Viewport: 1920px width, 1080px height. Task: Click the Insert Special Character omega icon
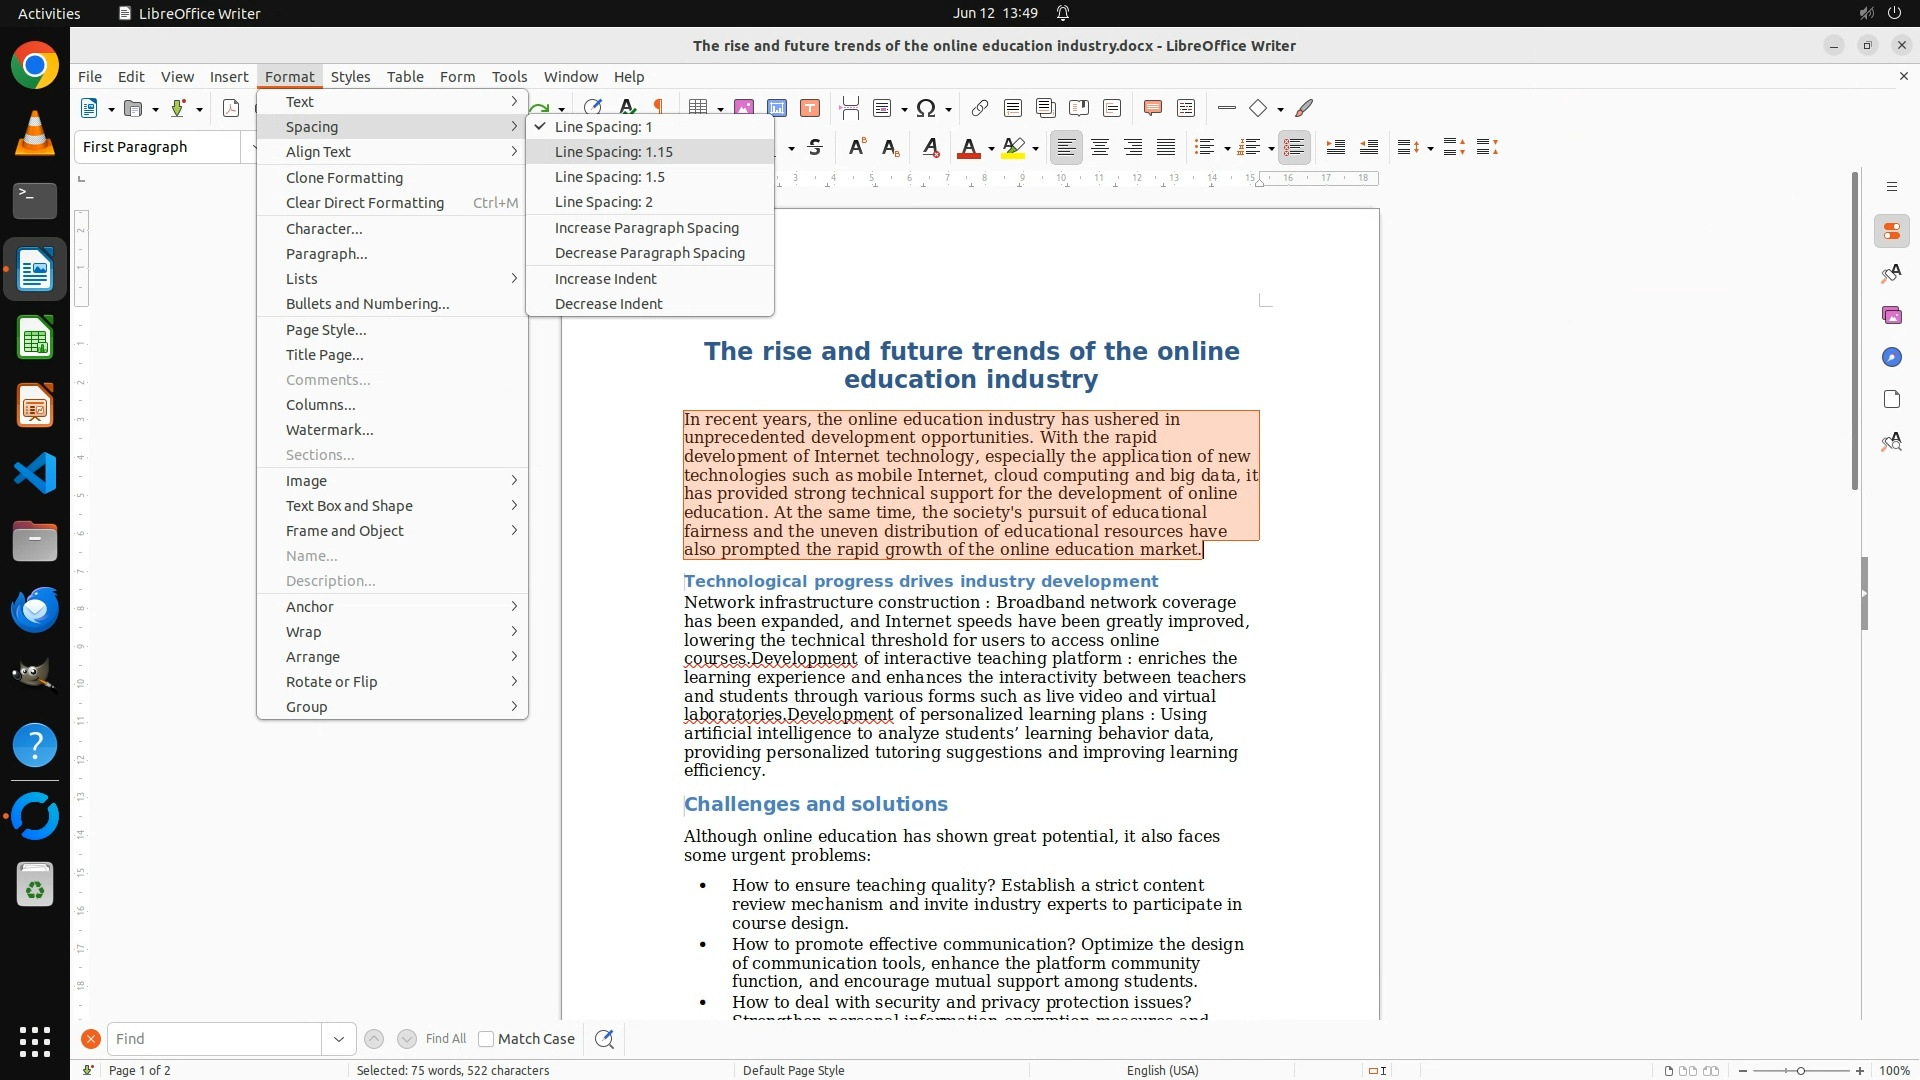pos(926,108)
